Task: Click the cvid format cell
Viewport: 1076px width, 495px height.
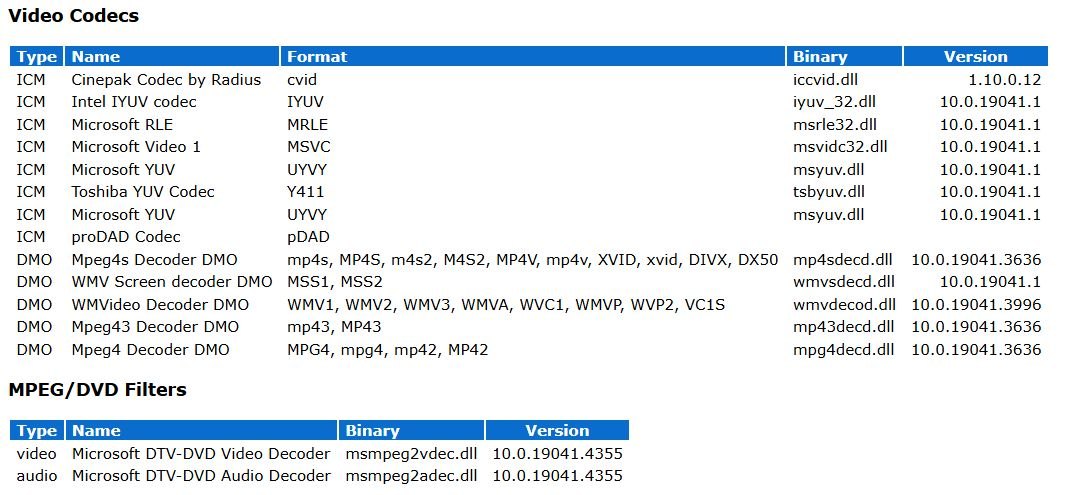Action: tap(302, 80)
